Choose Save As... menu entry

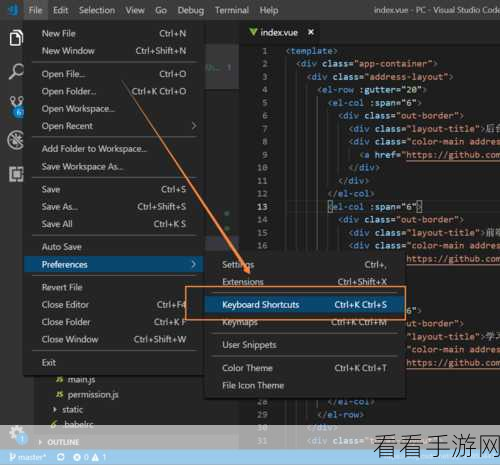[114, 207]
